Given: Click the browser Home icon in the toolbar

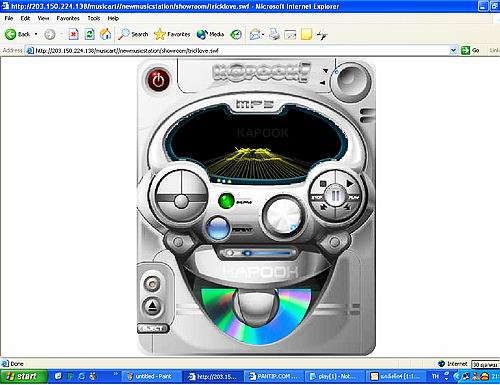Looking at the screenshot, I should coord(105,34).
